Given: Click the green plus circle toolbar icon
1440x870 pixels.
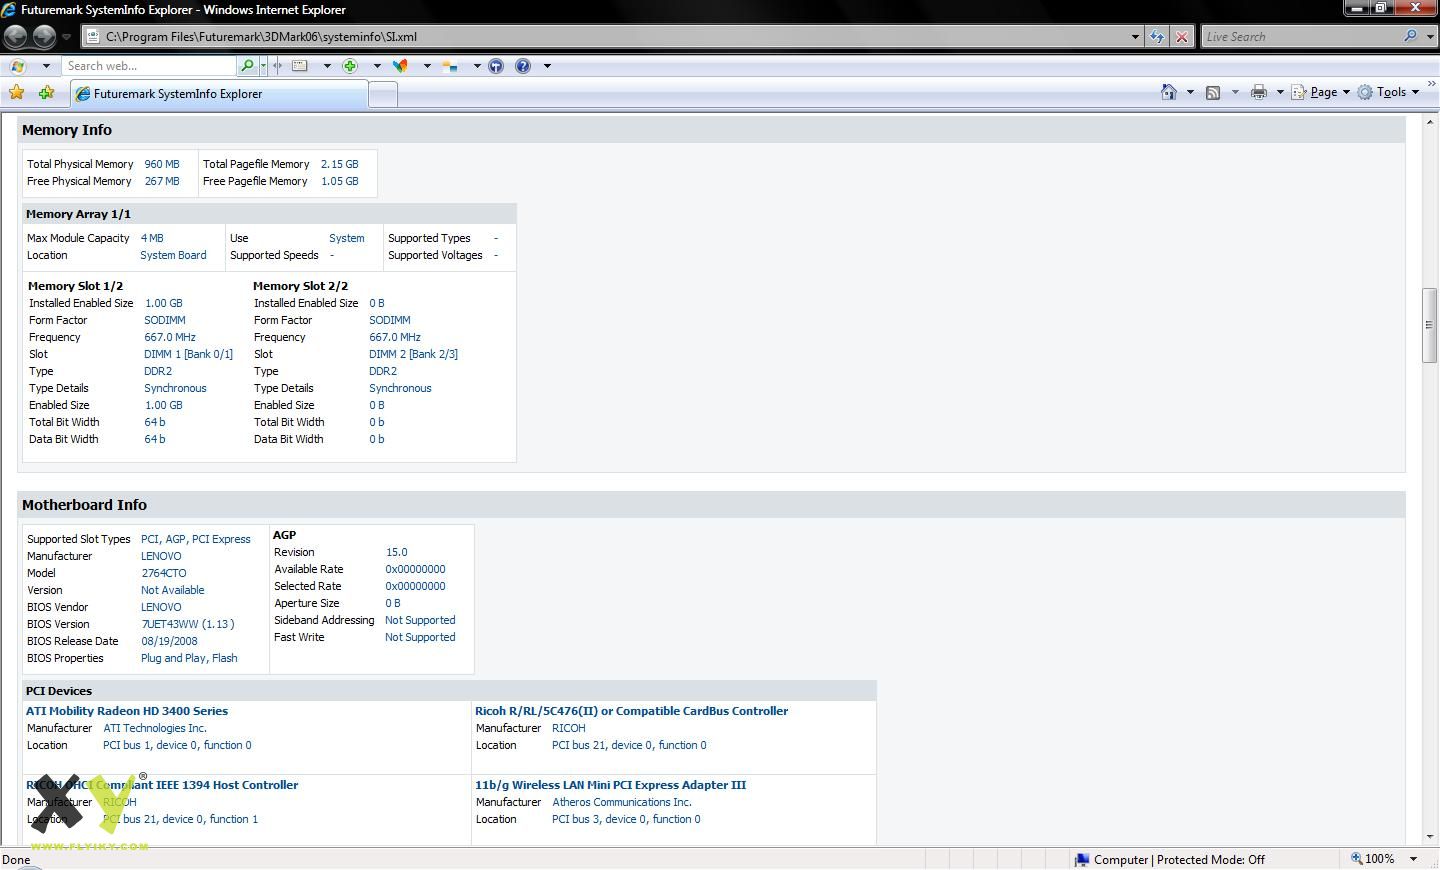Looking at the screenshot, I should coord(350,66).
